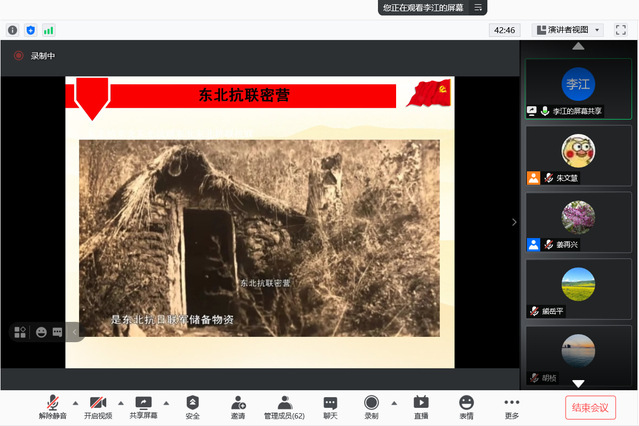Open the 邀请 invite icon
This screenshot has width=639, height=426.
pyautogui.click(x=238, y=406)
